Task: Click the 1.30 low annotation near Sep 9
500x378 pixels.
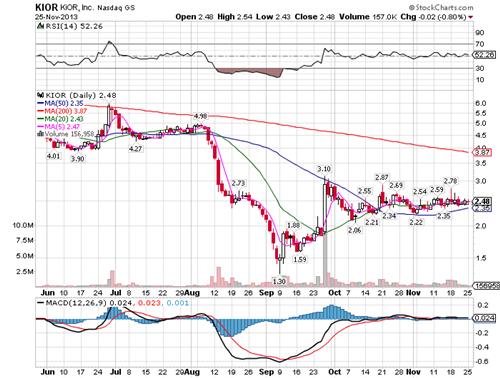Action: click(x=279, y=281)
